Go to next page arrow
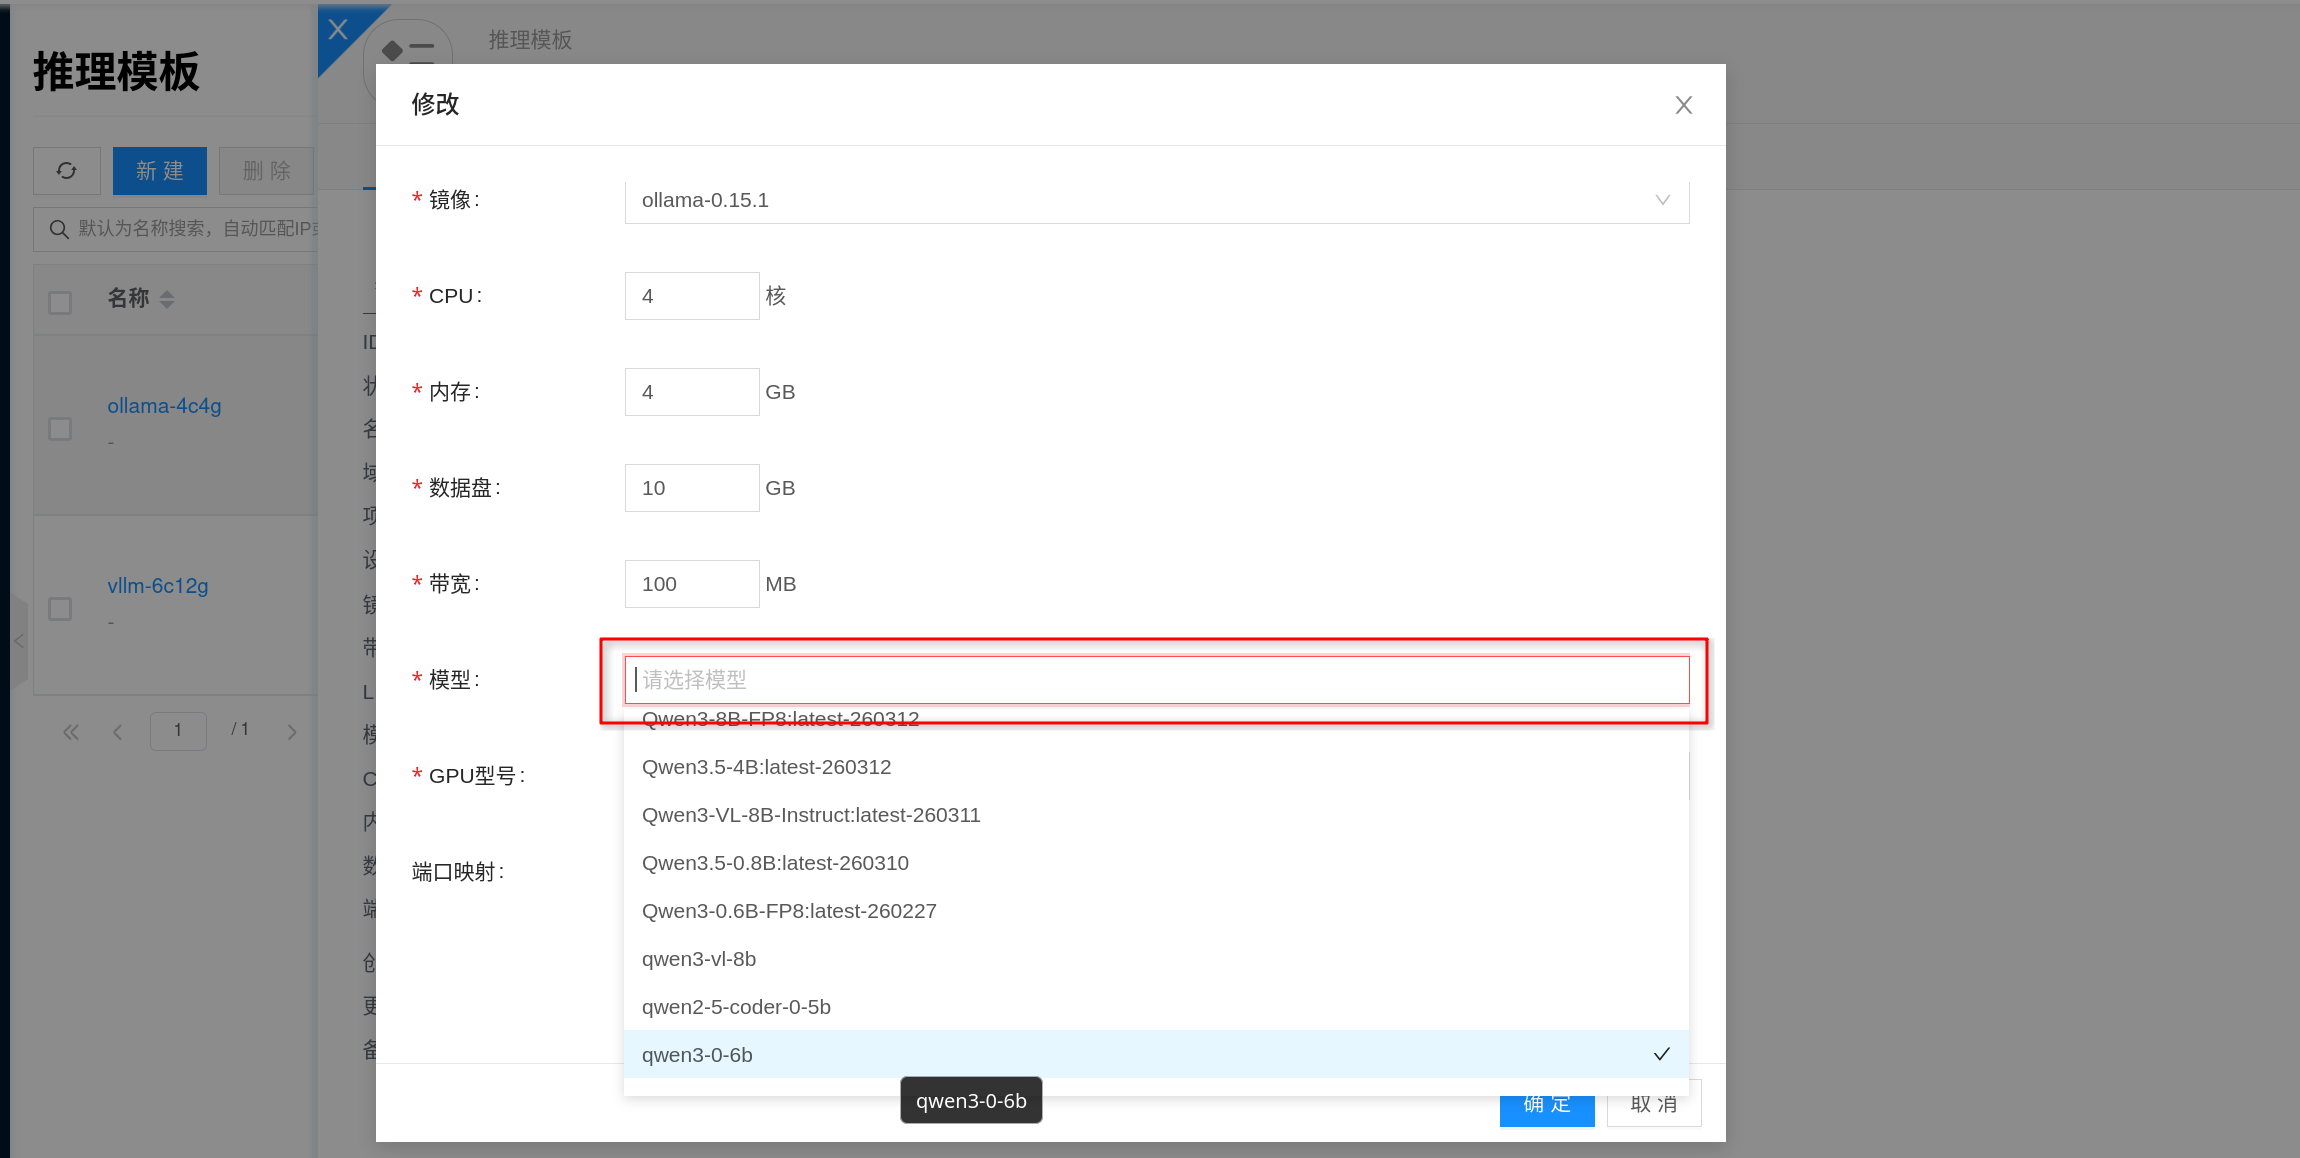The height and width of the screenshot is (1158, 2300). click(292, 732)
